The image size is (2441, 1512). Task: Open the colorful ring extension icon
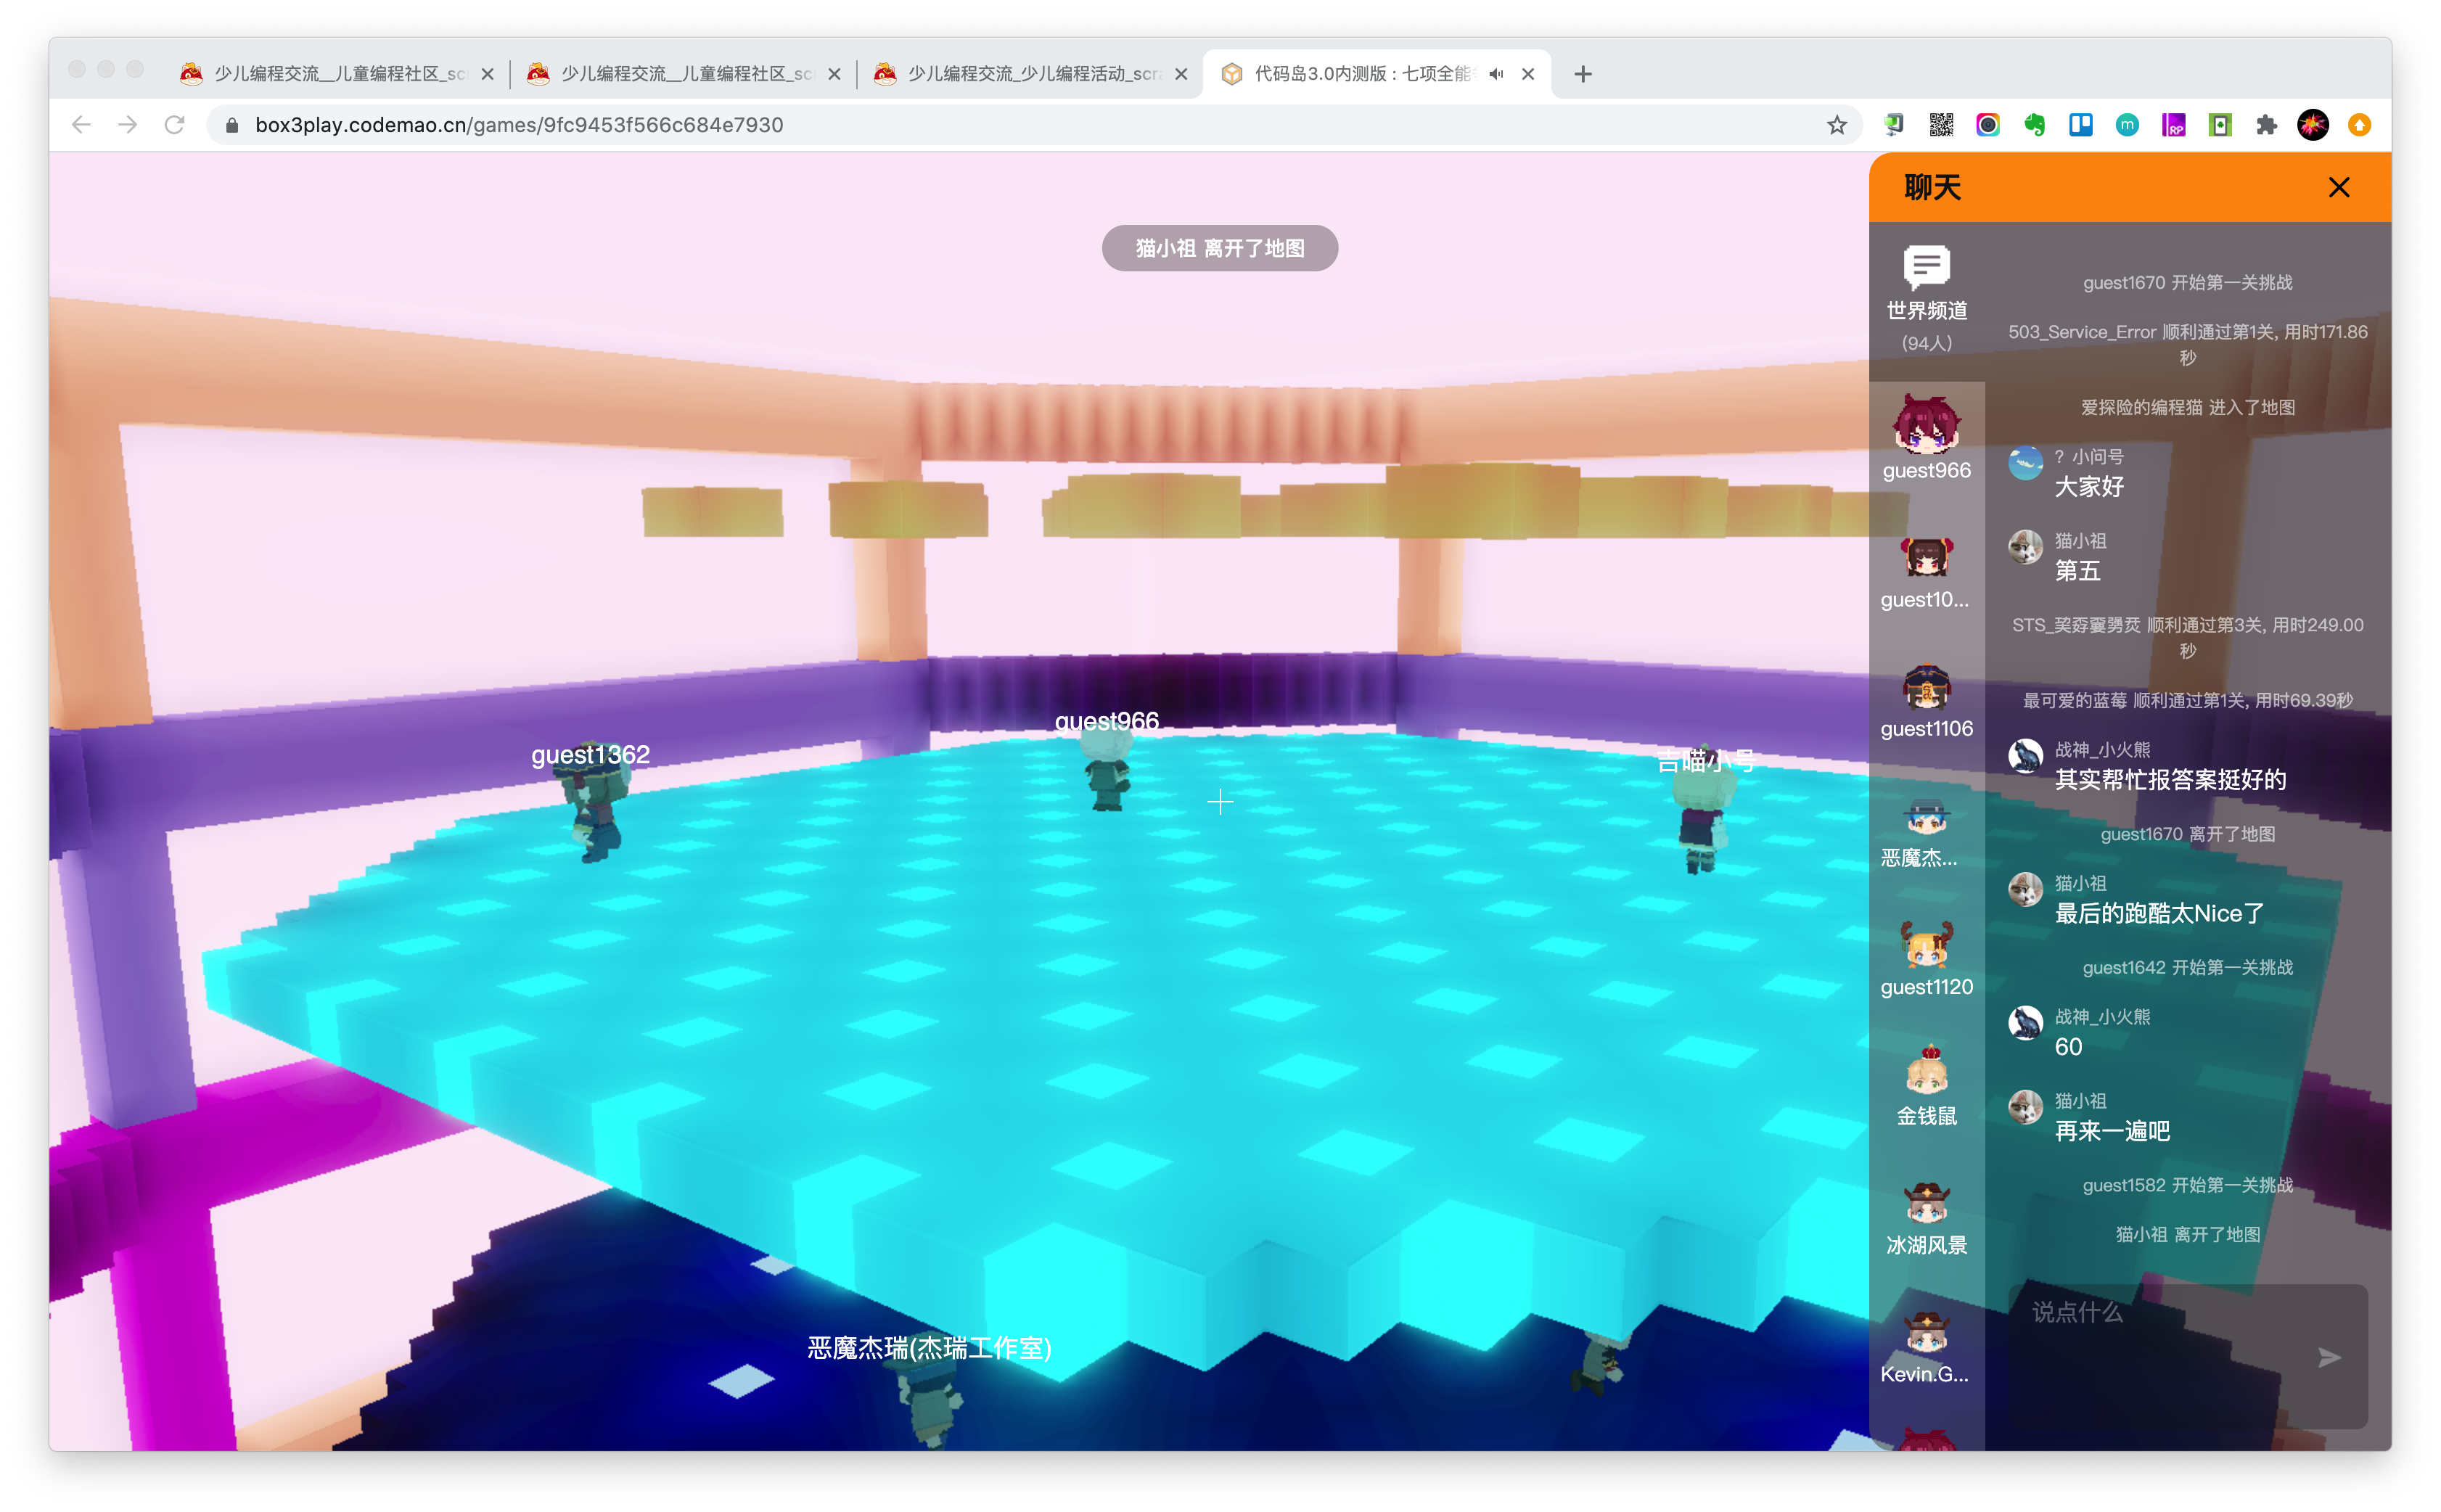(x=1987, y=125)
